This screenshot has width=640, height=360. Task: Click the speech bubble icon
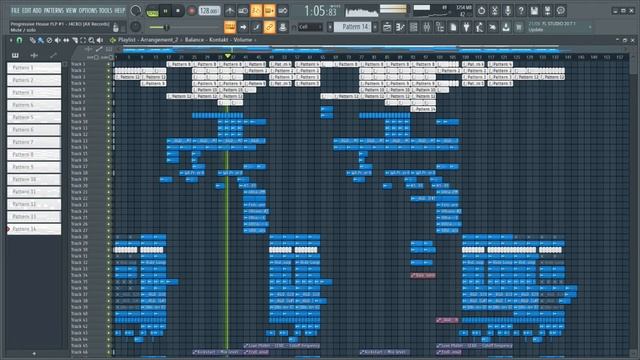click(561, 11)
